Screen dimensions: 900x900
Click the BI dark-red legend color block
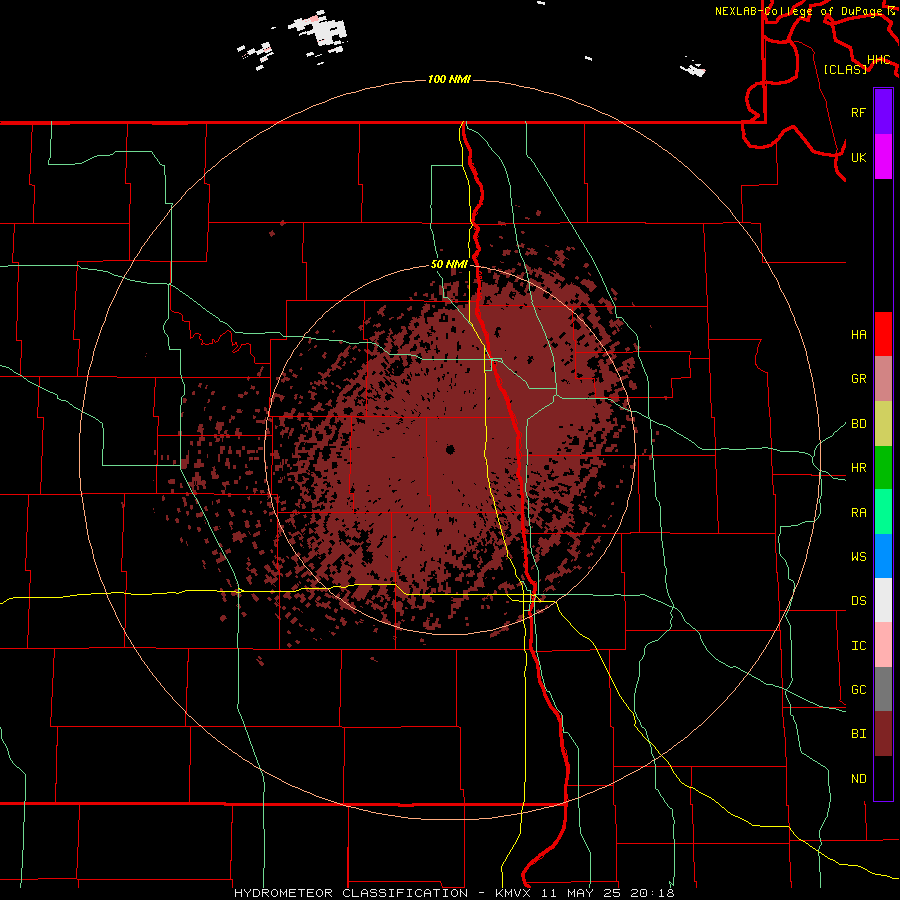point(883,733)
